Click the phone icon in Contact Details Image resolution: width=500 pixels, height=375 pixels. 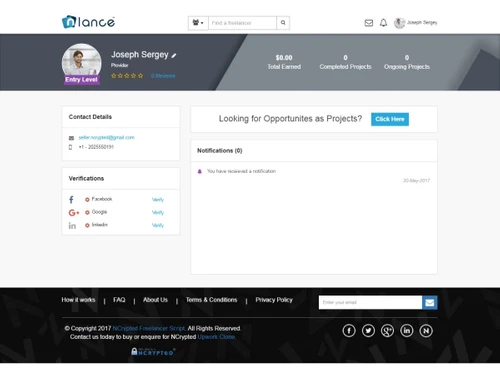point(70,147)
